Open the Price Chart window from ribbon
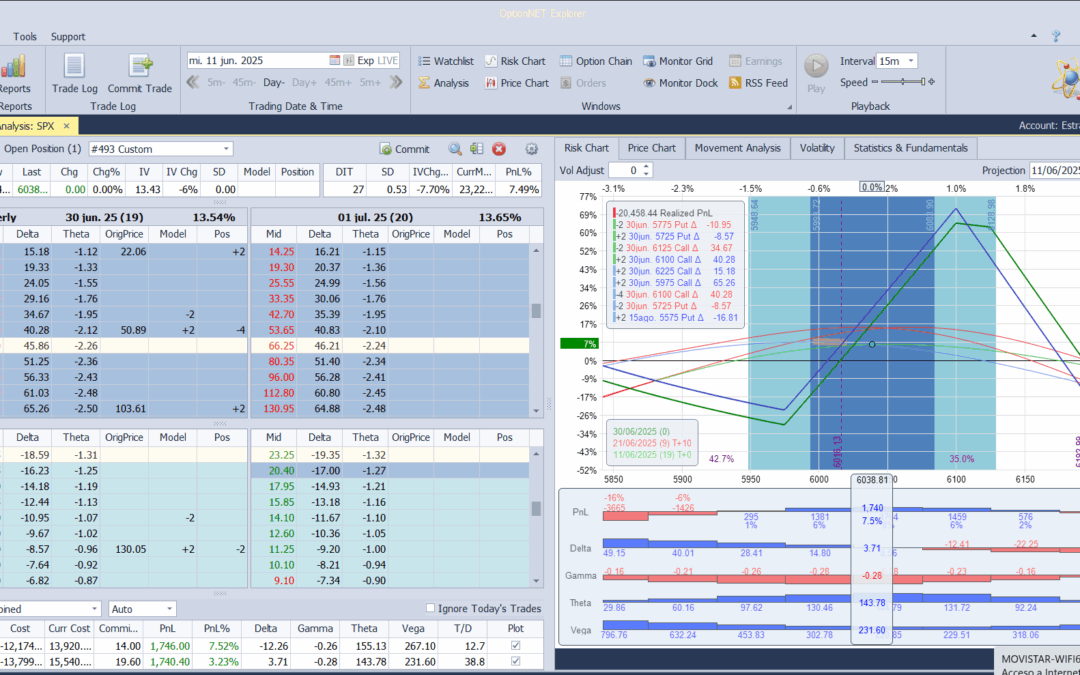The width and height of the screenshot is (1080, 675). point(517,83)
